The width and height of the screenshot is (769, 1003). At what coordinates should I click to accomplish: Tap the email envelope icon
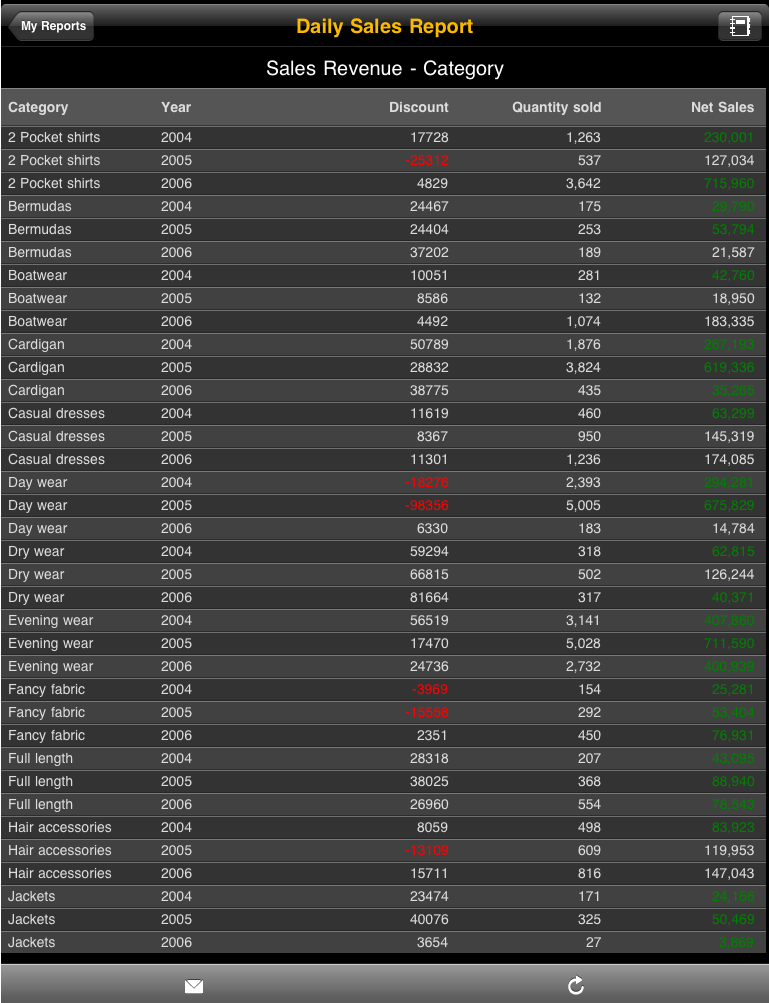194,986
